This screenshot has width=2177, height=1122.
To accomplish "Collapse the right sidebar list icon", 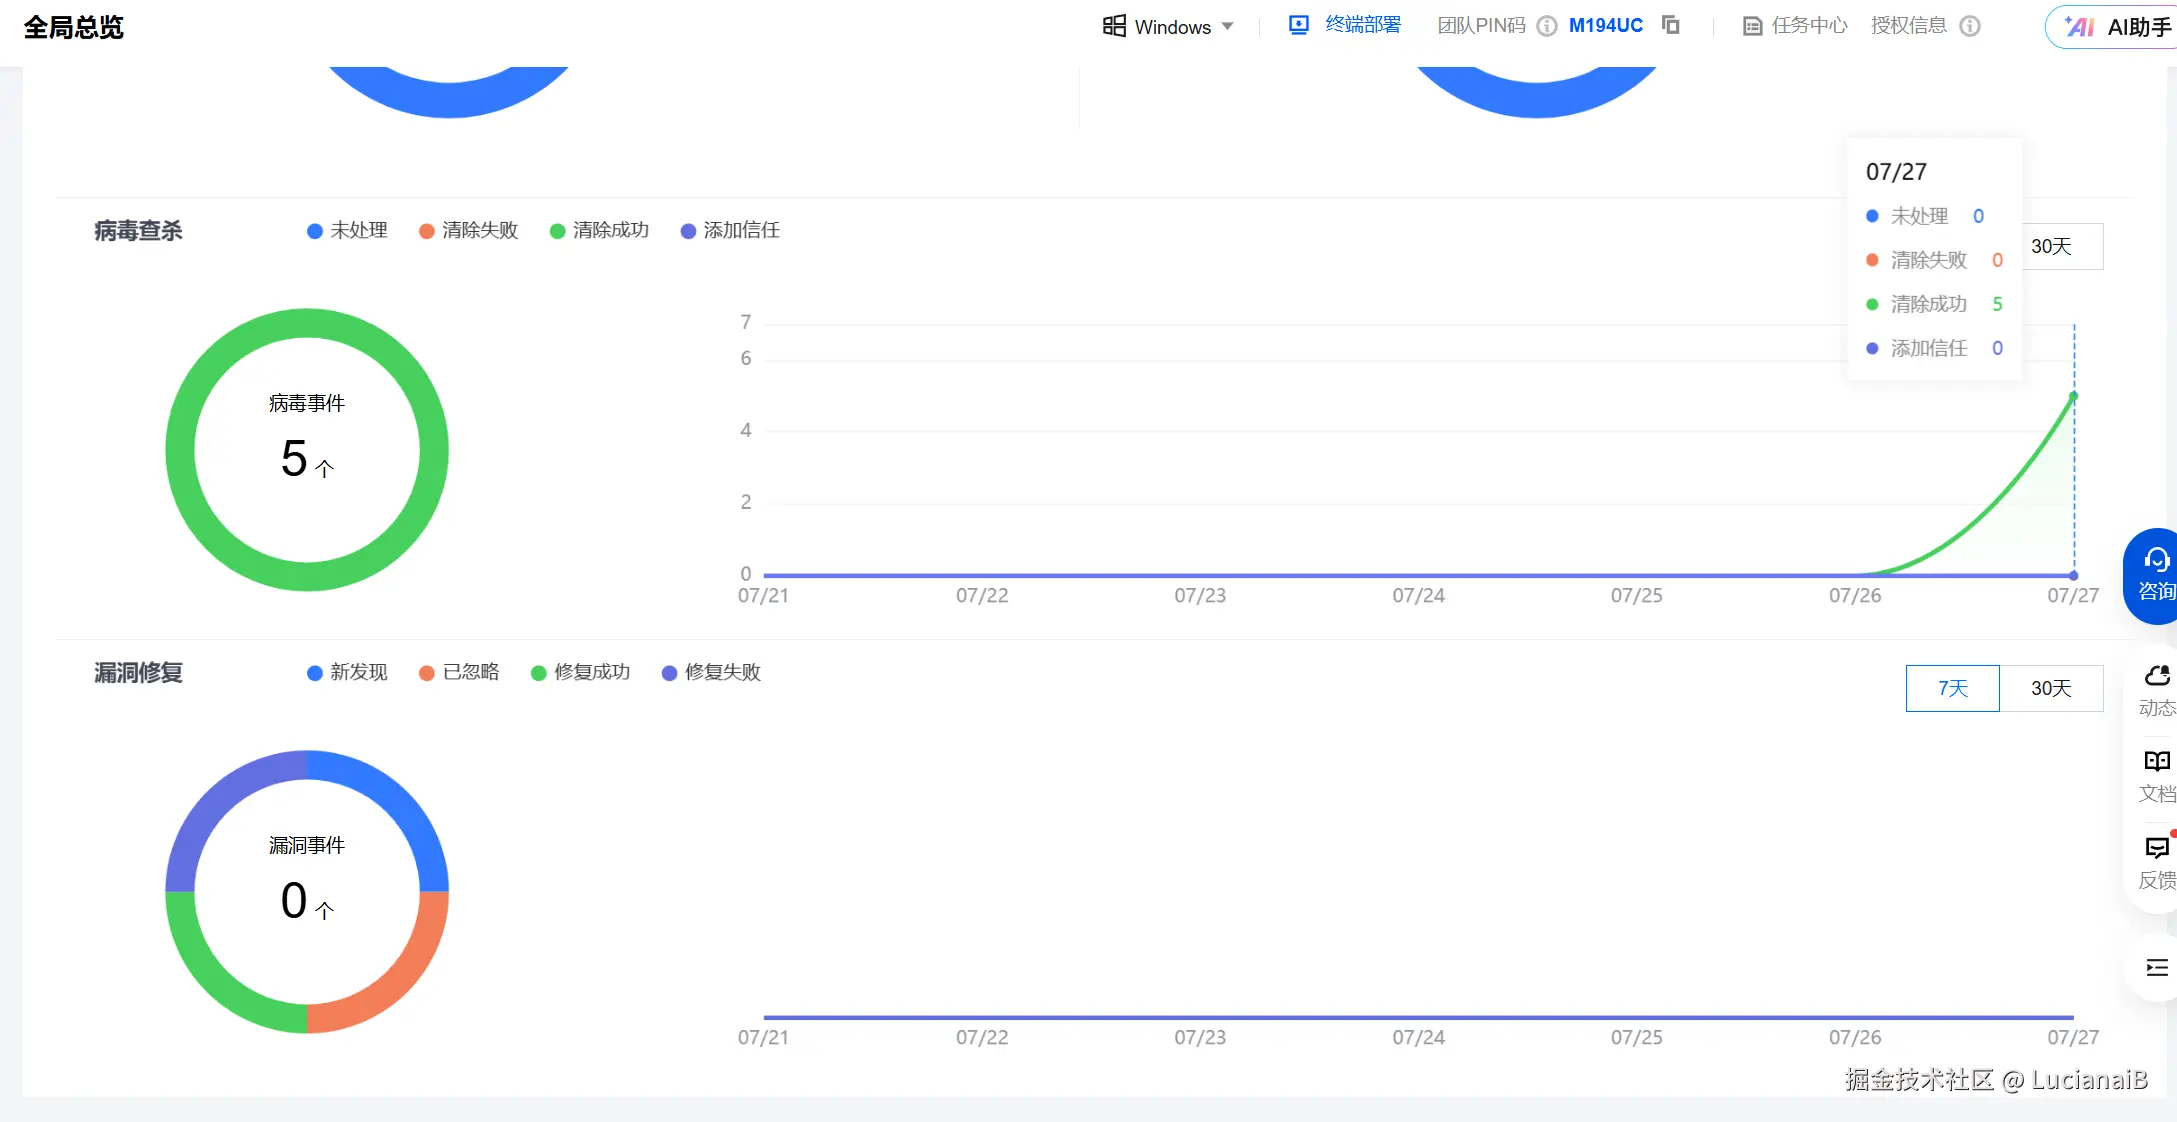I will click(x=2156, y=968).
